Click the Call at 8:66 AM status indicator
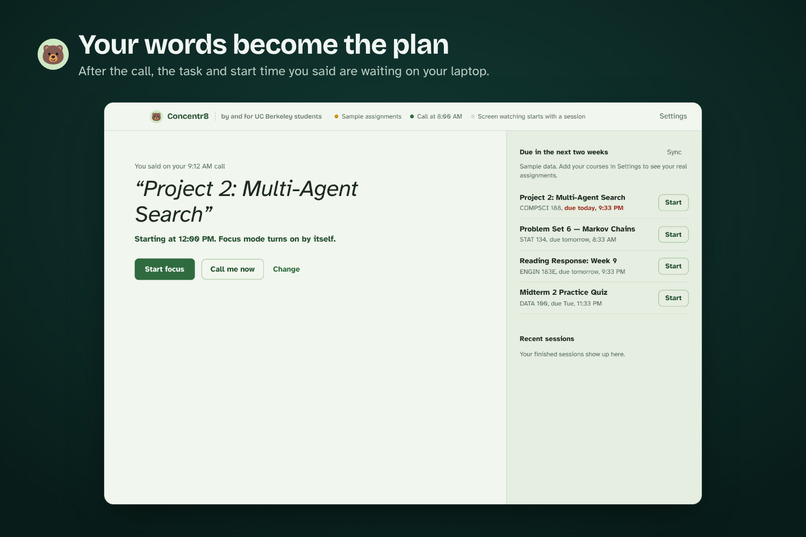Image resolution: width=806 pixels, height=537 pixels. tap(436, 117)
